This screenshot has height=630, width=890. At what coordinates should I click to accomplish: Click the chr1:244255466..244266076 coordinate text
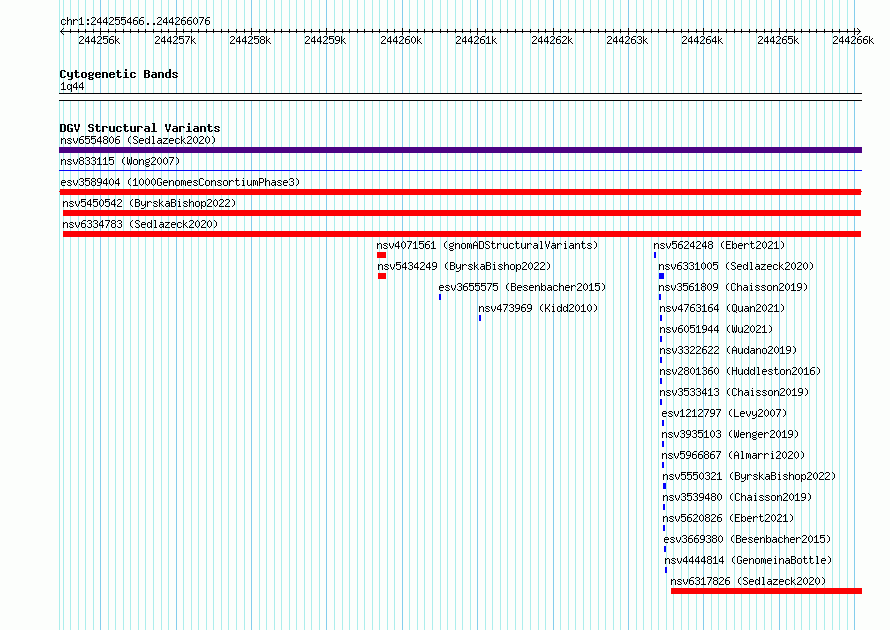135,21
